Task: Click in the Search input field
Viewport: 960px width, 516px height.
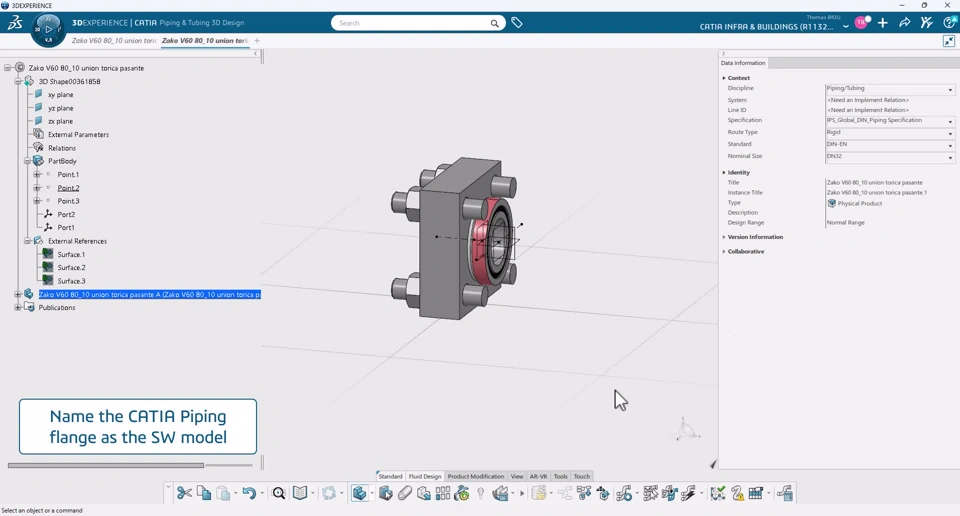Action: [x=411, y=23]
